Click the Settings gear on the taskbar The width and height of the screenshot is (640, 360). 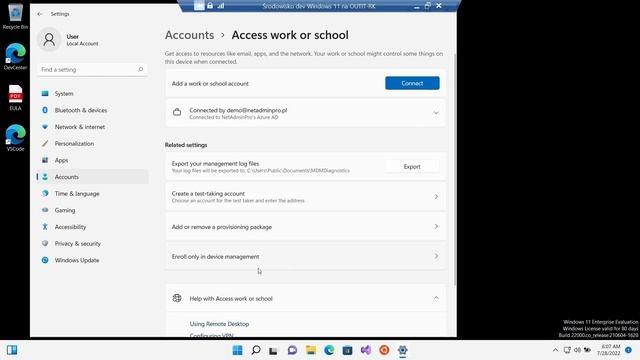pyautogui.click(x=402, y=350)
